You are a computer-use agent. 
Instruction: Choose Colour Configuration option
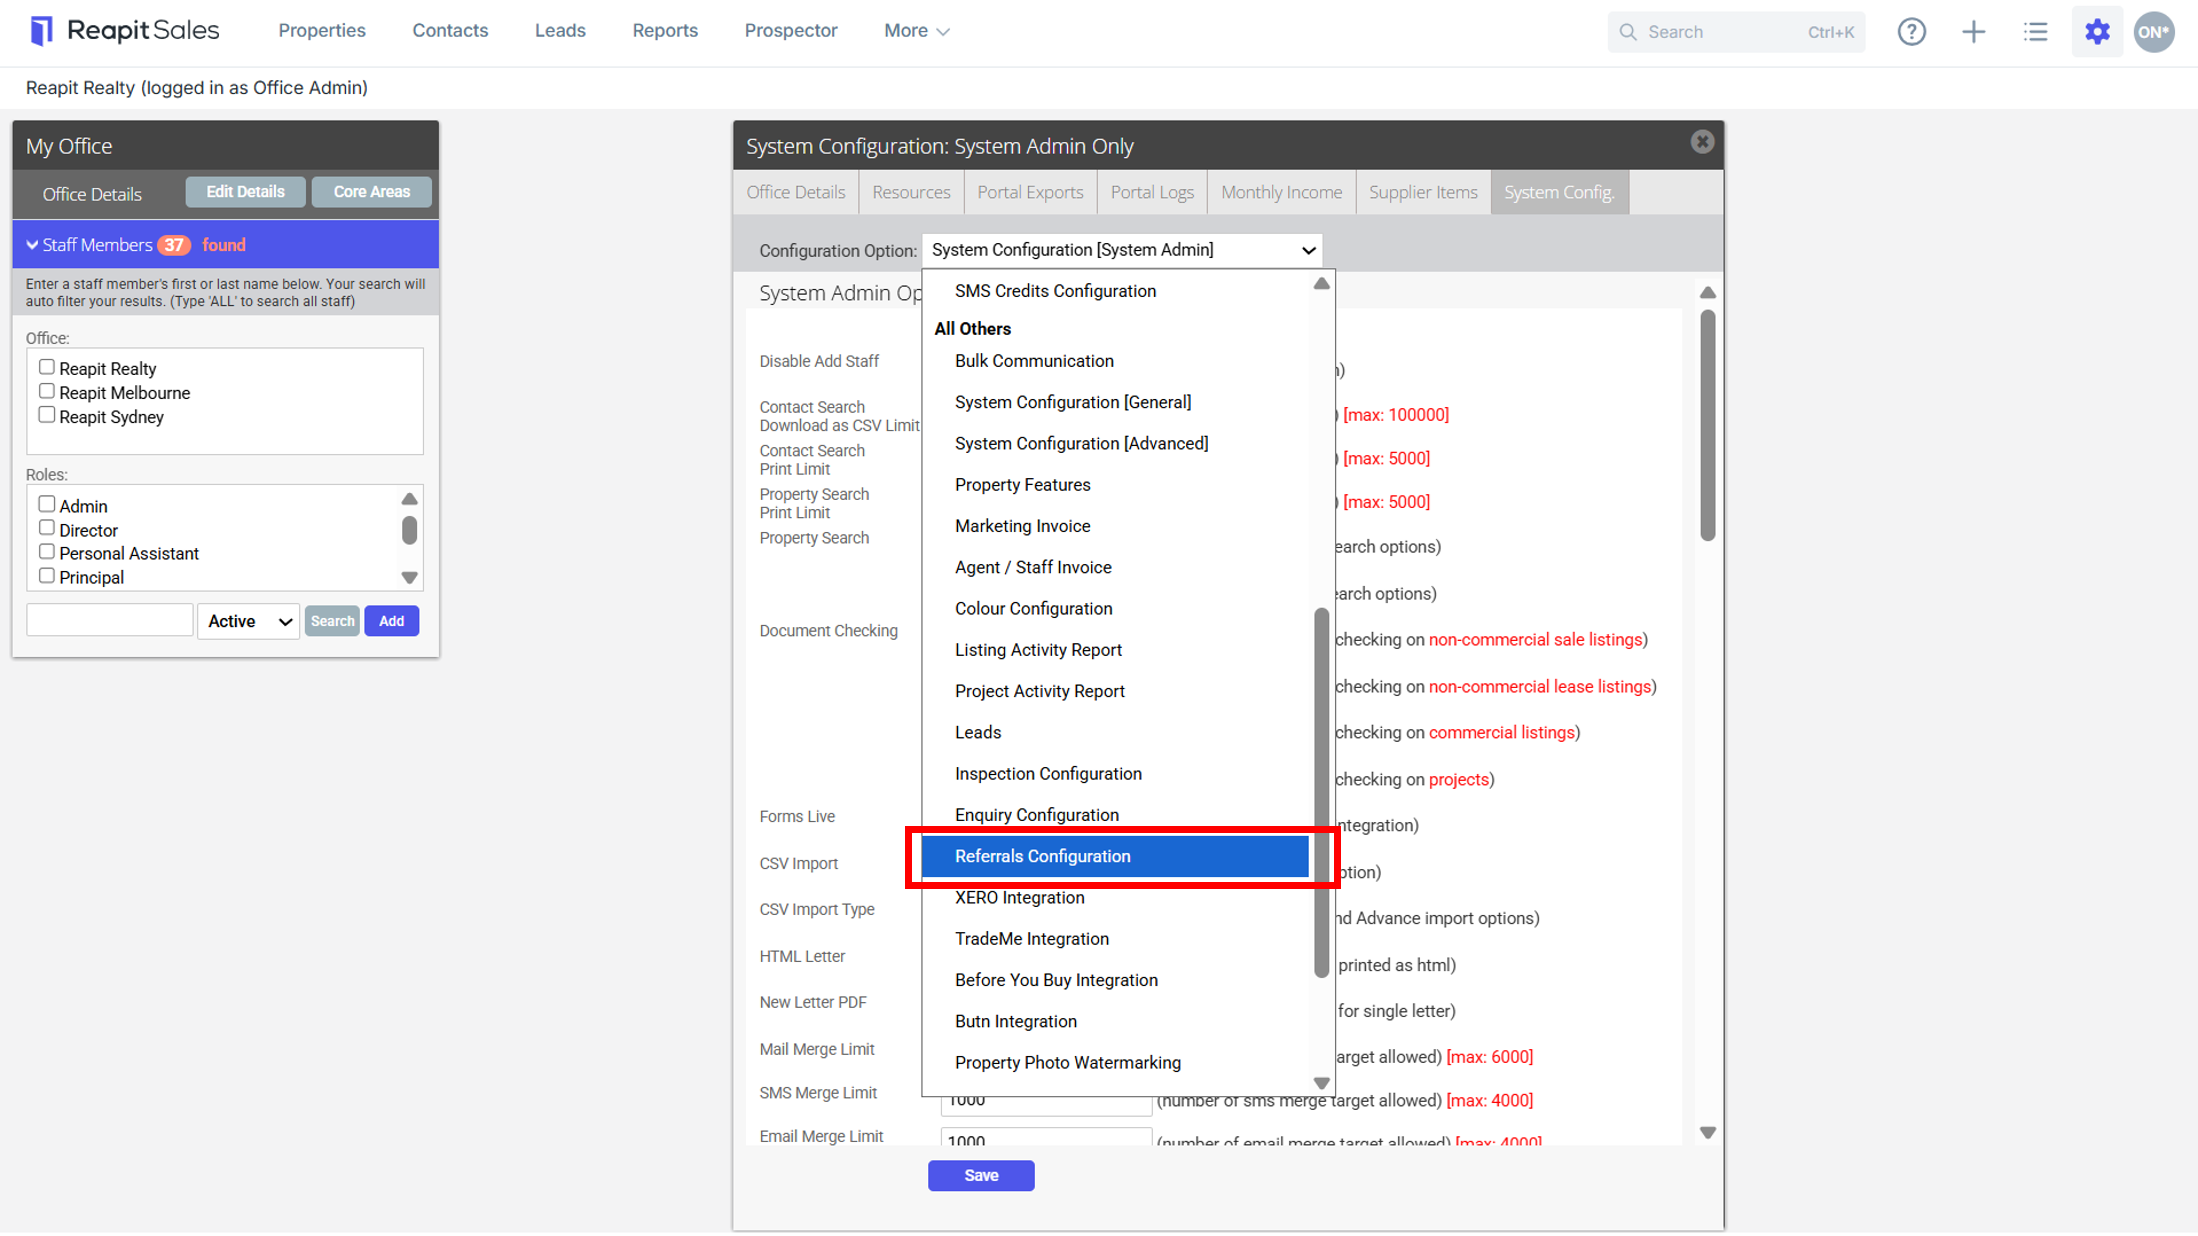coord(1114,609)
